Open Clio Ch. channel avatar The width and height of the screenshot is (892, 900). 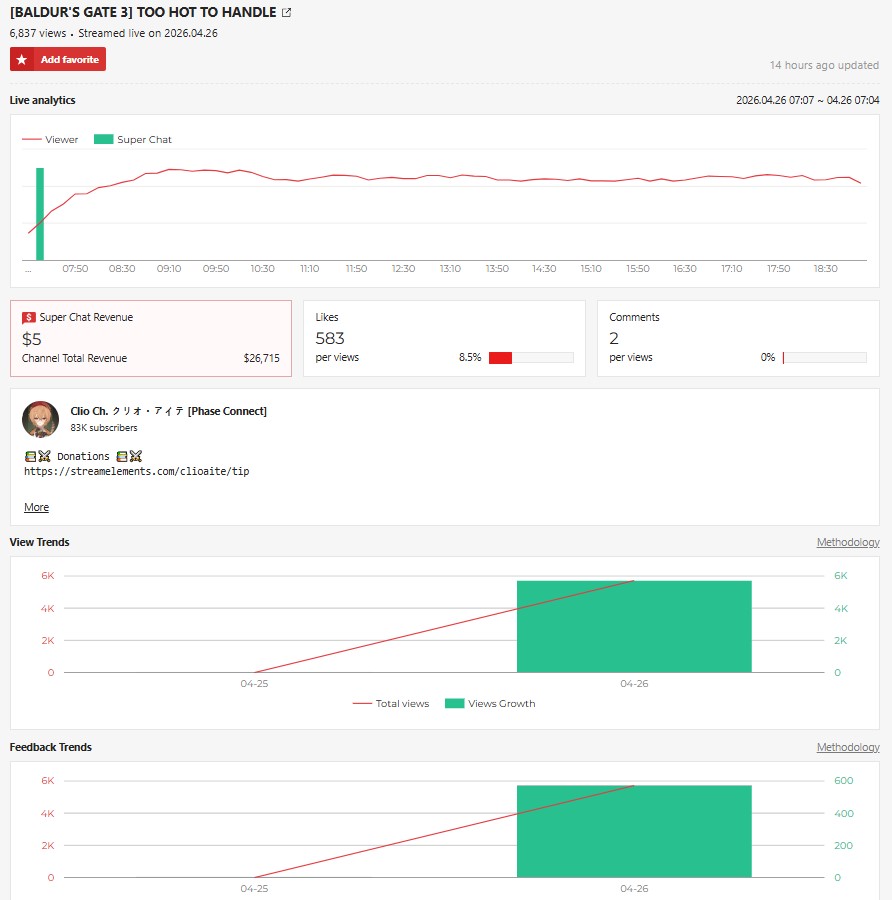pos(40,419)
